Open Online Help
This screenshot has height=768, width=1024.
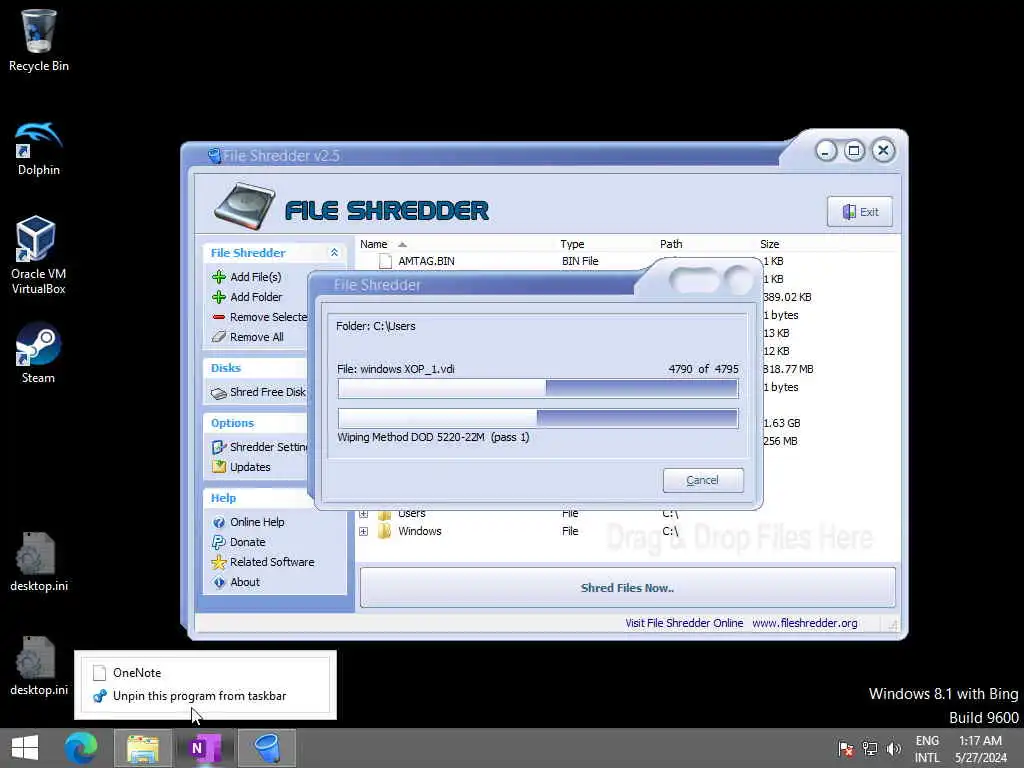pyautogui.click(x=248, y=522)
